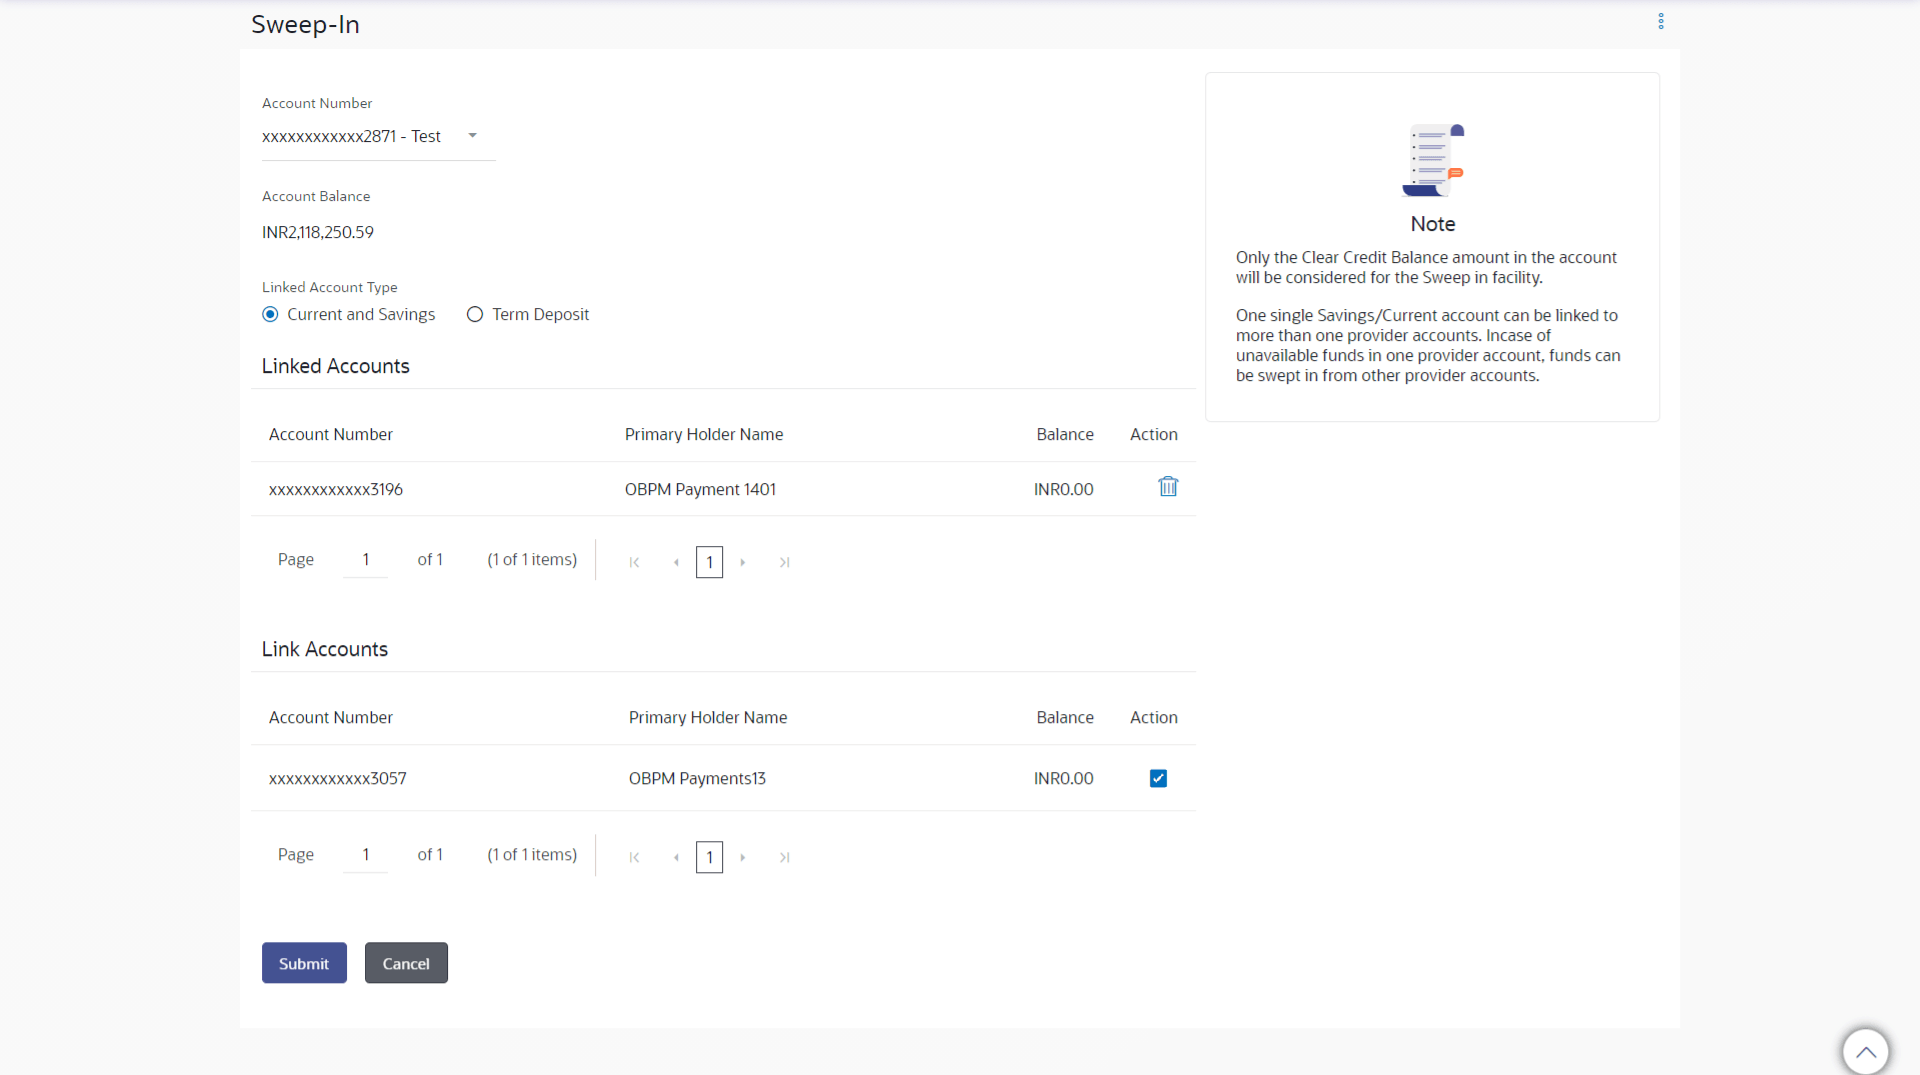The width and height of the screenshot is (1920, 1075).
Task: Click the scroll-to-top arrow button
Action: (1865, 1052)
